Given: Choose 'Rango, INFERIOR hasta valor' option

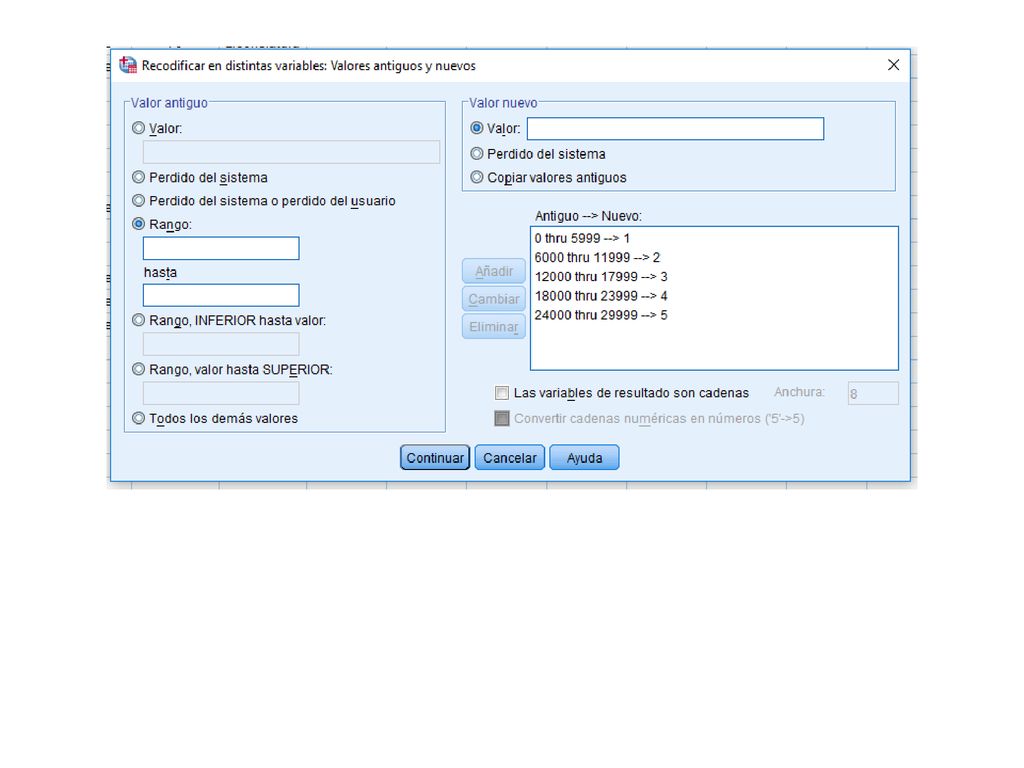Looking at the screenshot, I should [x=138, y=320].
